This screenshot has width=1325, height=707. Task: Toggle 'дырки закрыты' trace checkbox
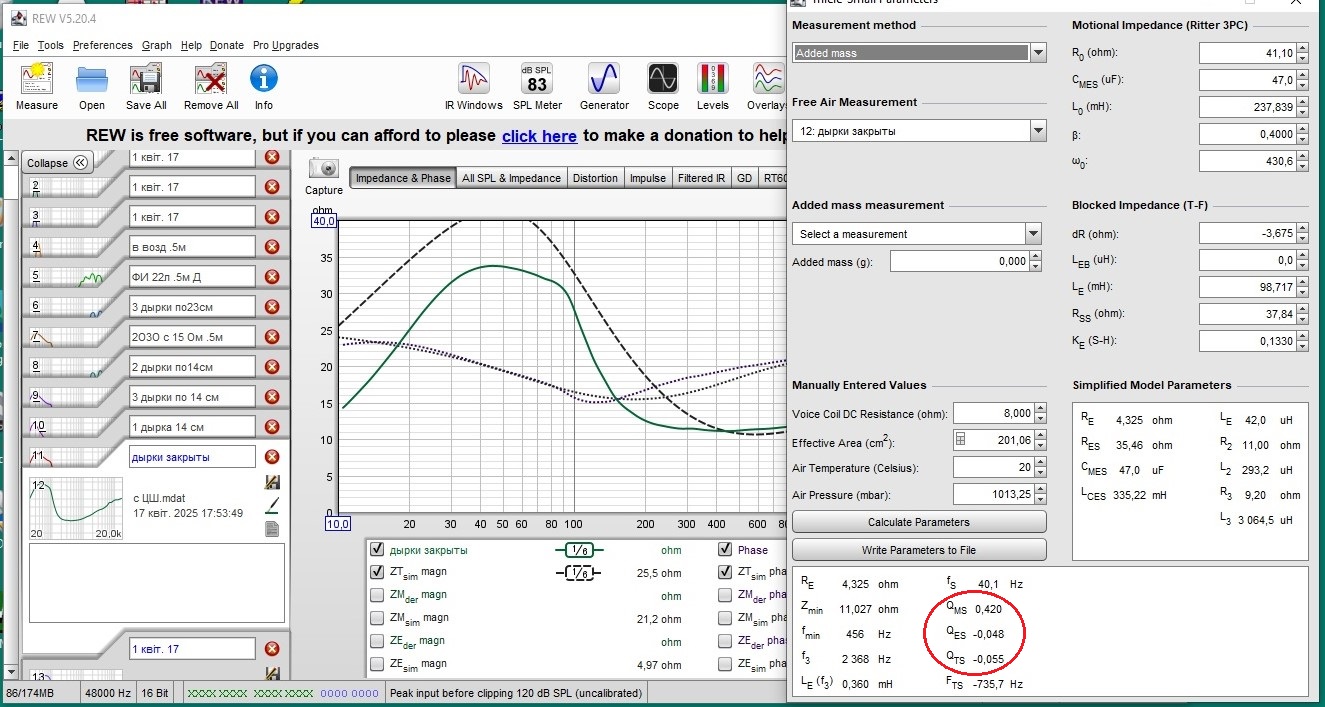(x=377, y=550)
